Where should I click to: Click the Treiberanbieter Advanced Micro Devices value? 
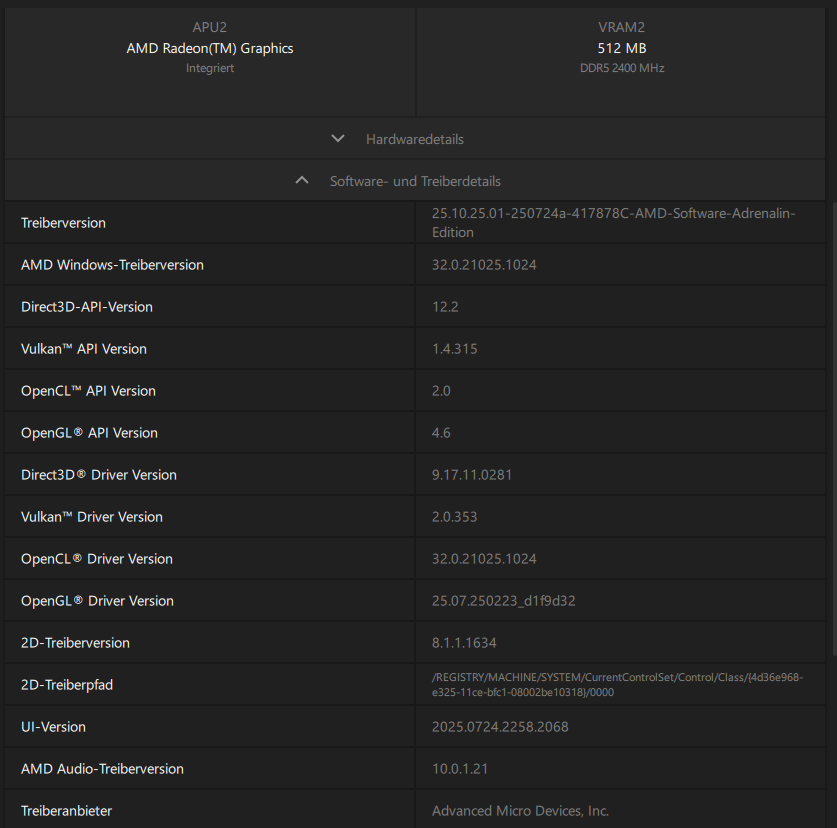tap(520, 811)
